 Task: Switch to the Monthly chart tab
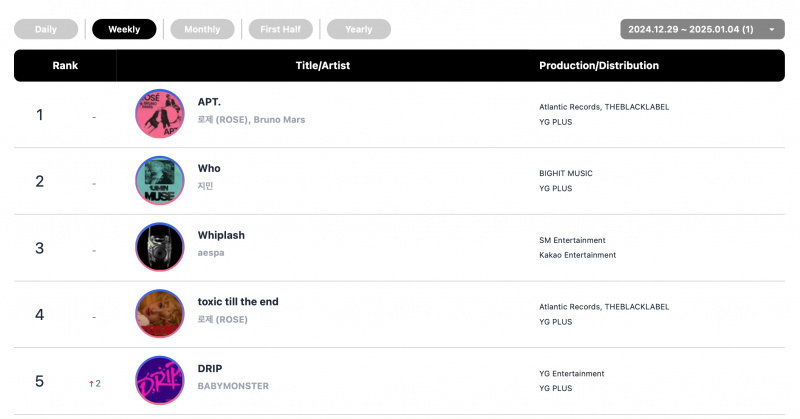[x=202, y=29]
